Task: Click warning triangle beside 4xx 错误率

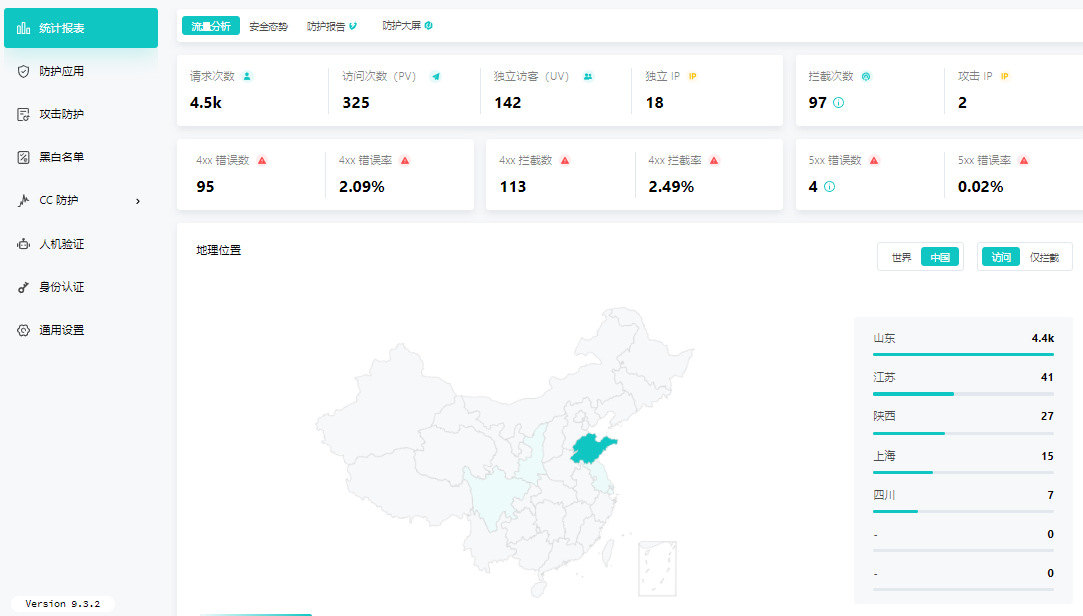Action: point(405,160)
